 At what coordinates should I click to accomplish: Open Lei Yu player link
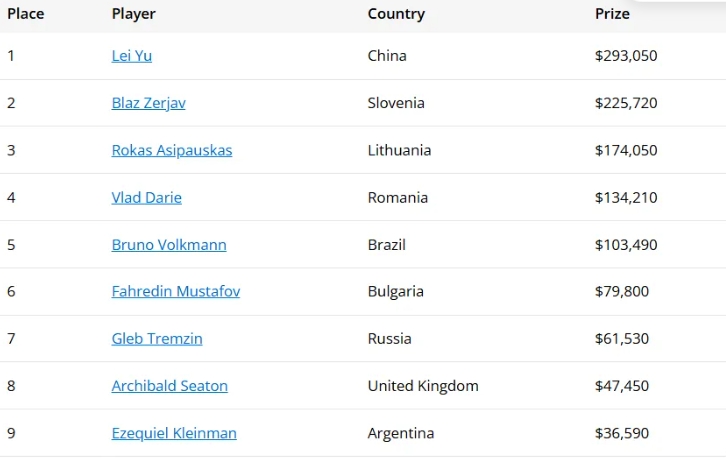pos(132,56)
